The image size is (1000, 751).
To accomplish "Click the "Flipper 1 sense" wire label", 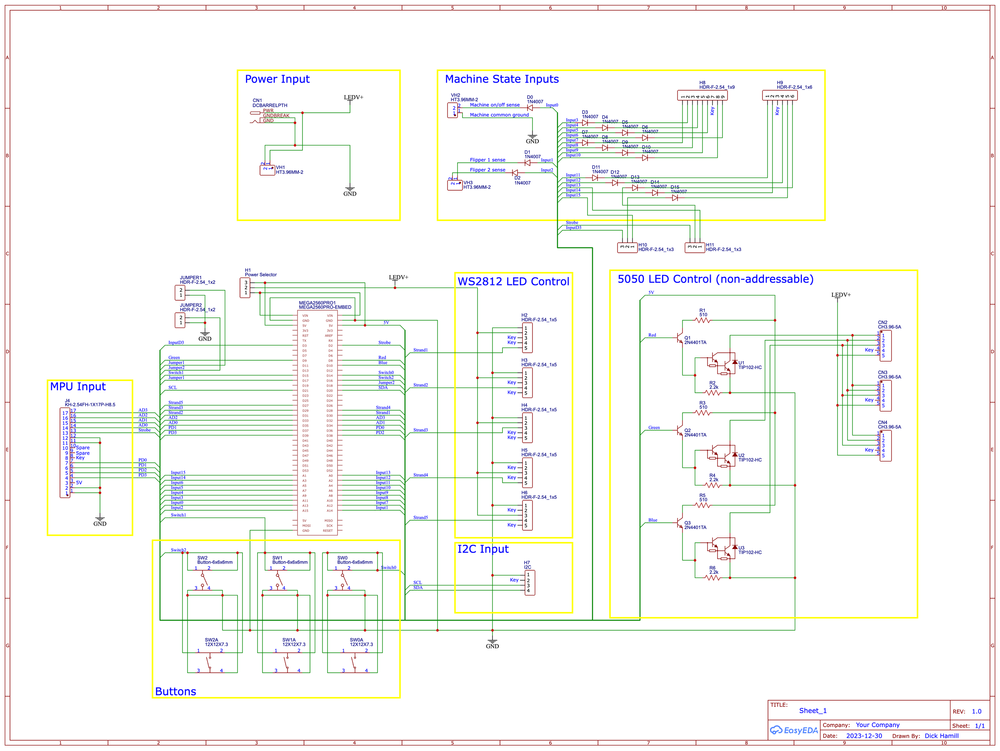I will pyautogui.click(x=487, y=160).
